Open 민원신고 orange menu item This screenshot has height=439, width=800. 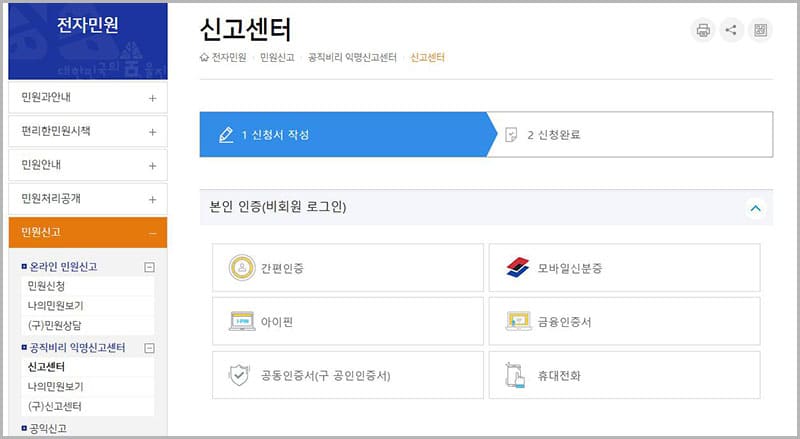tap(87, 232)
